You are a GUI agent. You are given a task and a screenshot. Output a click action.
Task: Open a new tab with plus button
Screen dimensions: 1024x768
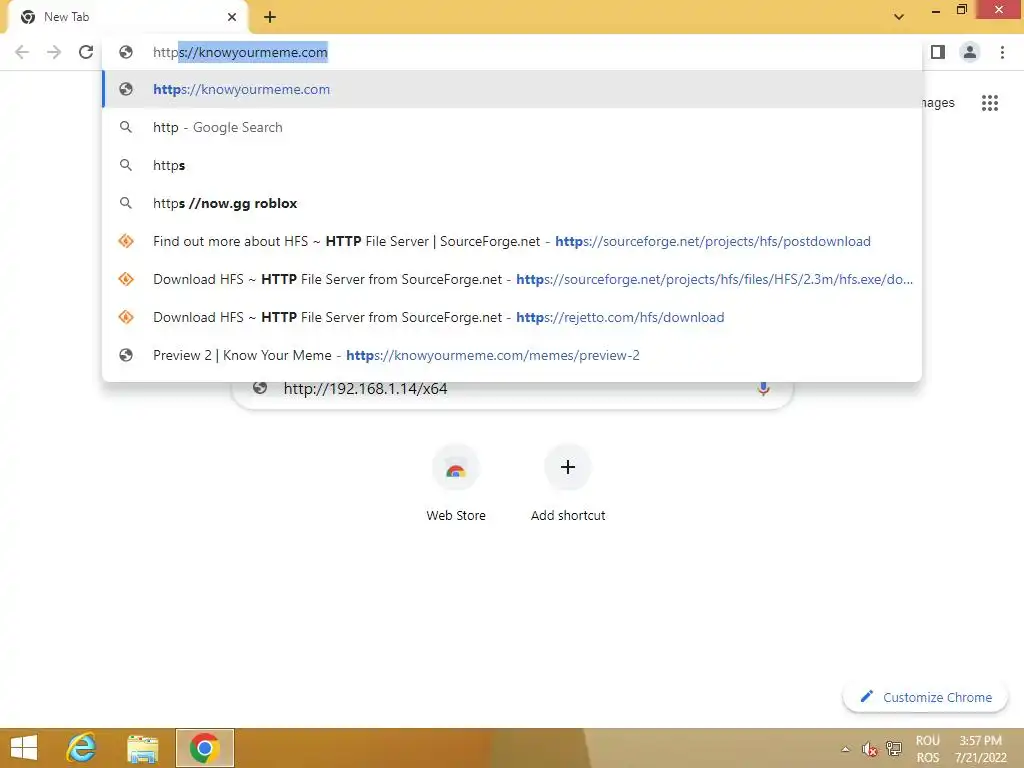(x=270, y=17)
